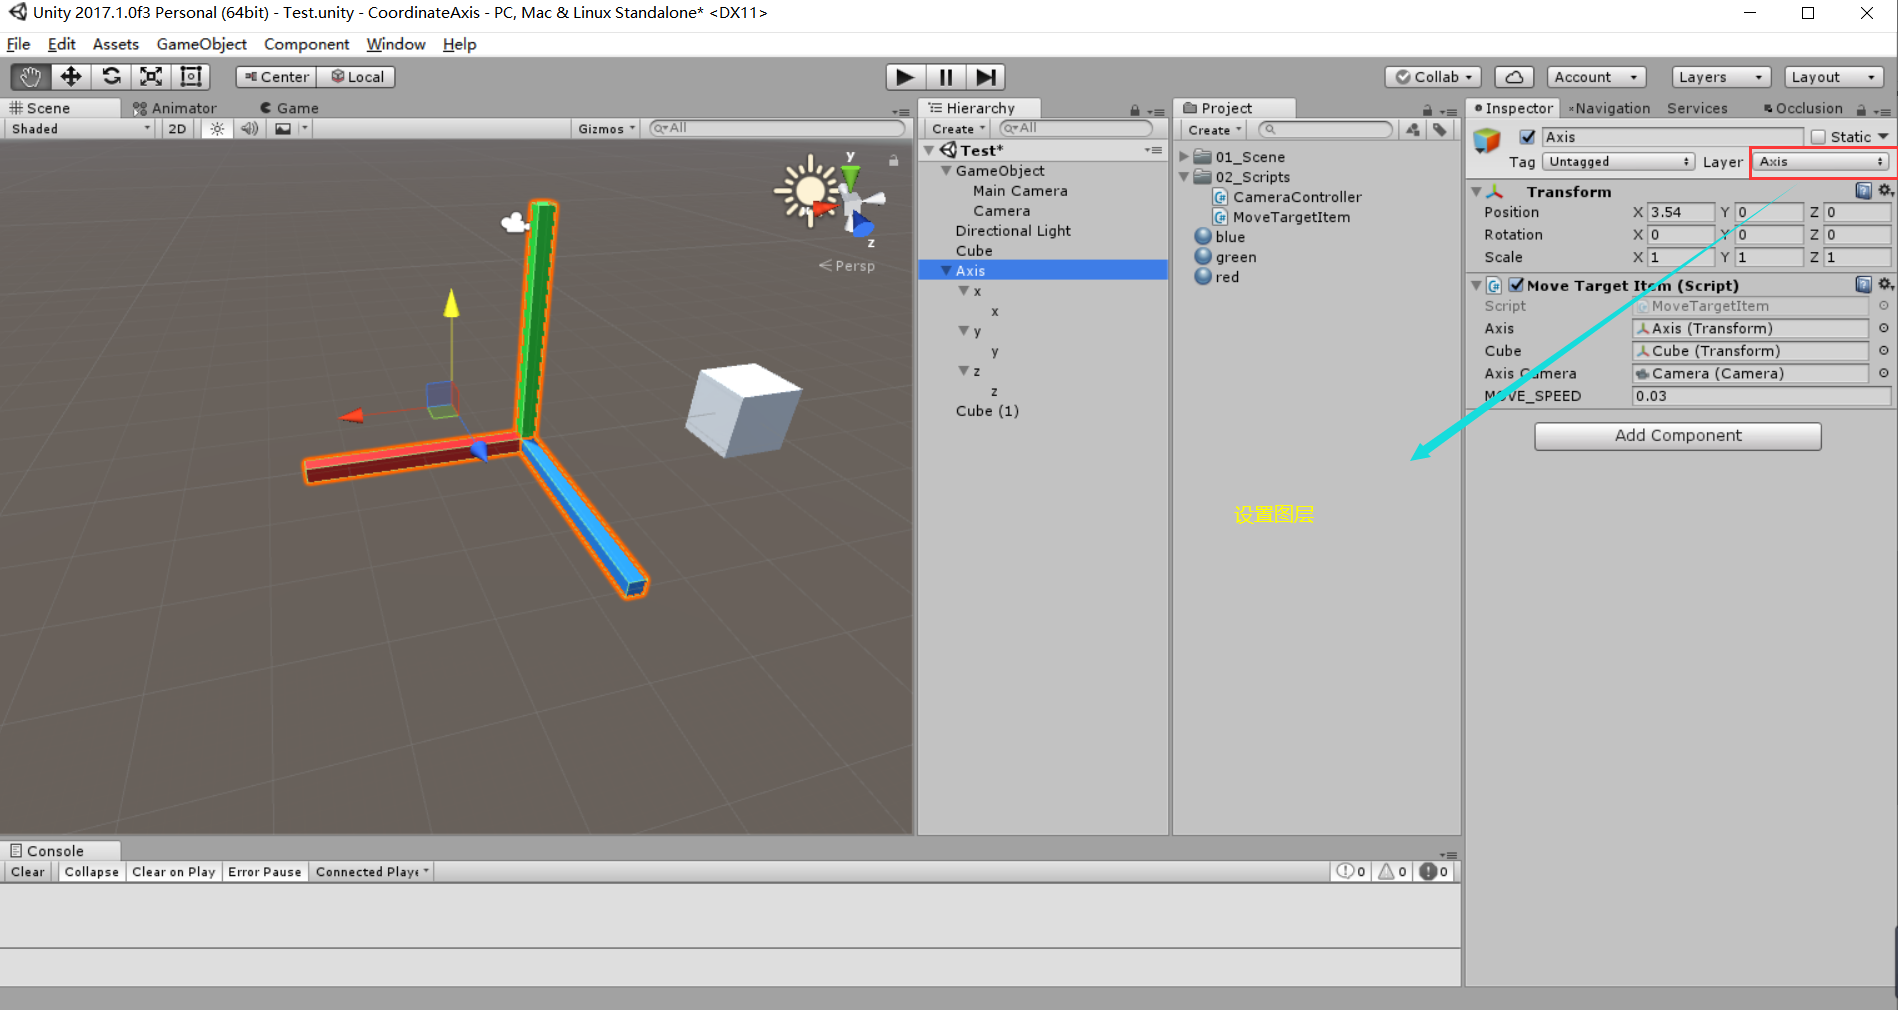The image size is (1898, 1010).
Task: Pause the game
Action: (x=945, y=77)
